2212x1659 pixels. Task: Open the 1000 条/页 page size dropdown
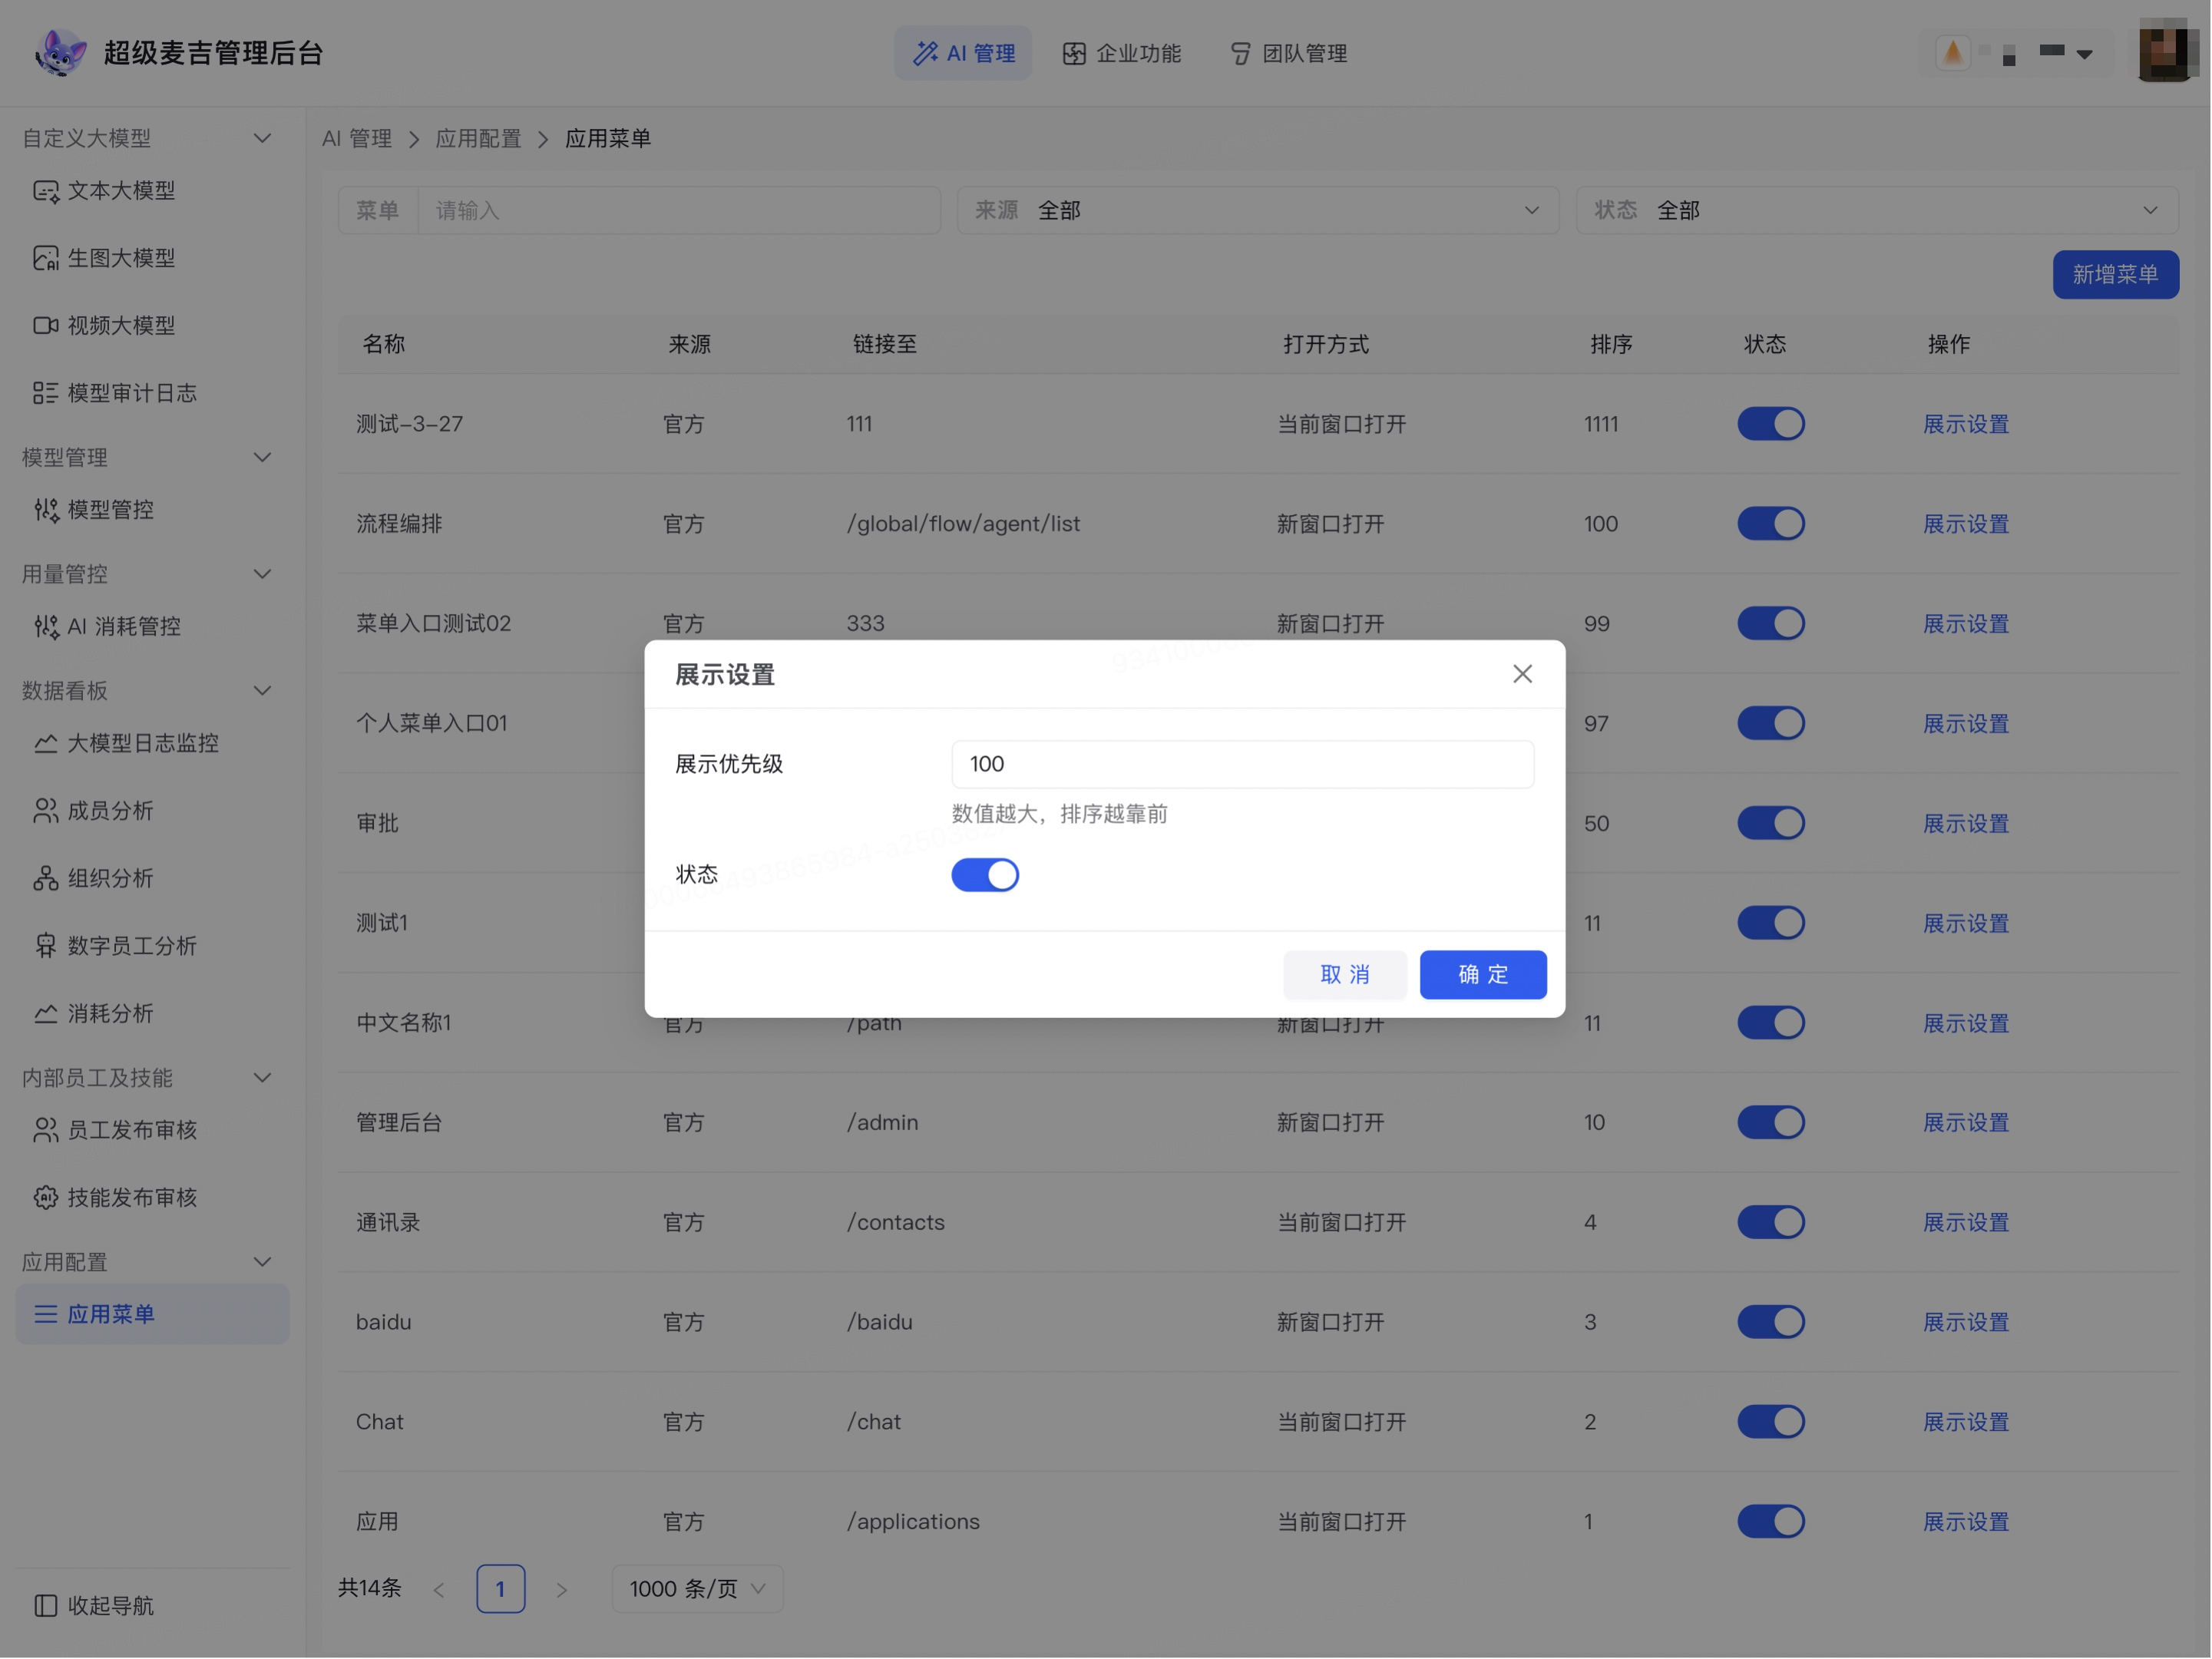pyautogui.click(x=697, y=1589)
